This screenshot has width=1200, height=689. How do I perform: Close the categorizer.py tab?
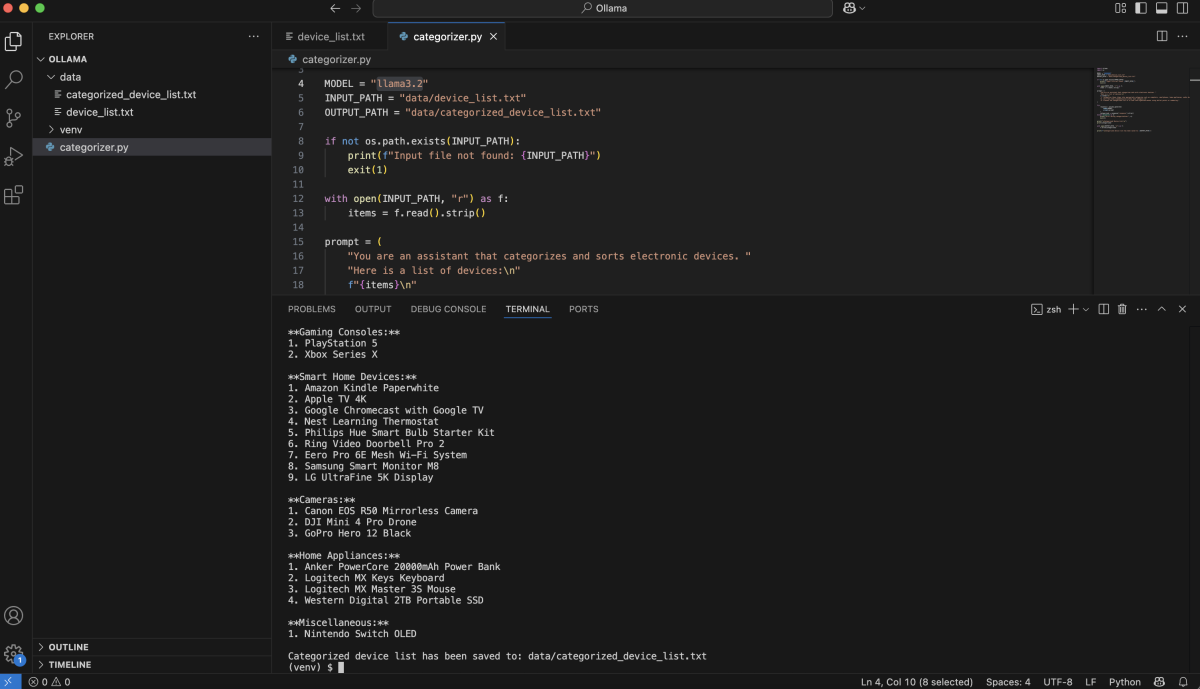[493, 36]
